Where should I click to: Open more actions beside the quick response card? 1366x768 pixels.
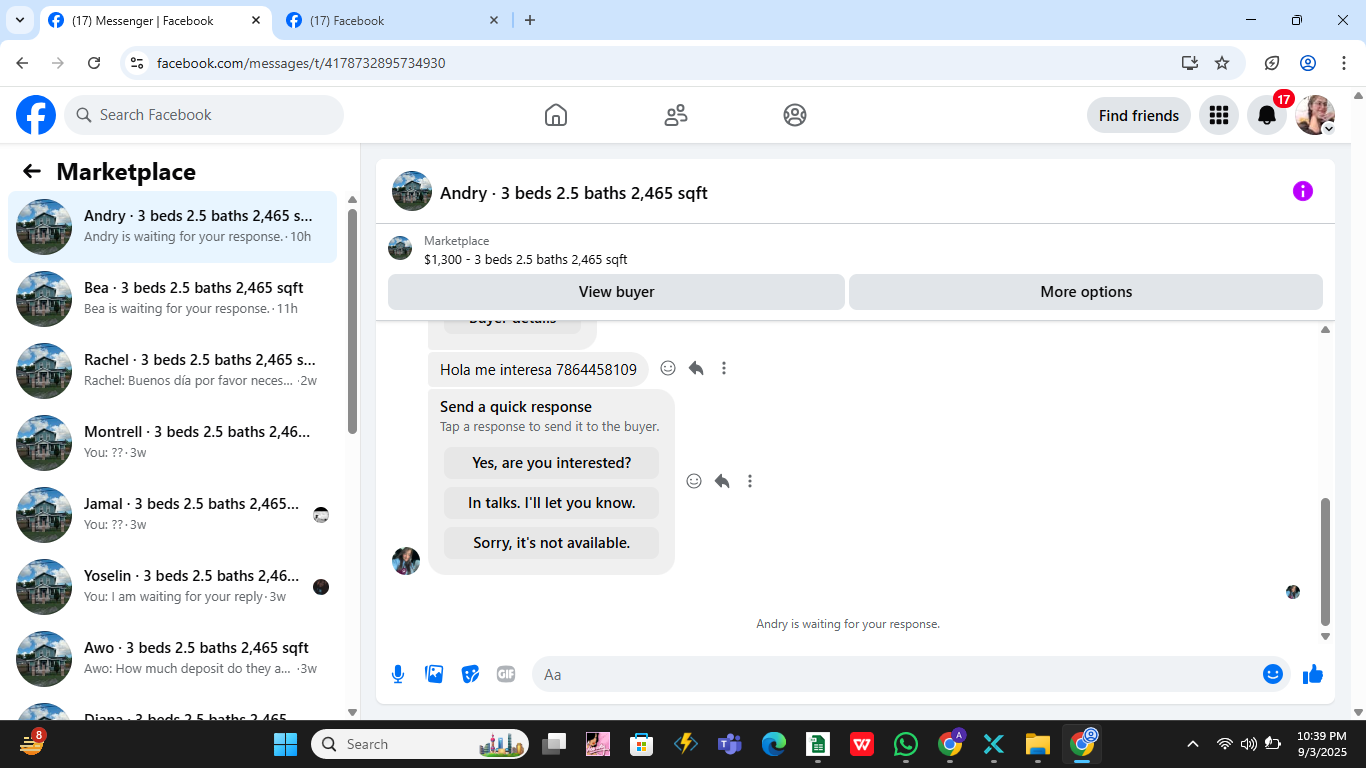click(x=750, y=481)
